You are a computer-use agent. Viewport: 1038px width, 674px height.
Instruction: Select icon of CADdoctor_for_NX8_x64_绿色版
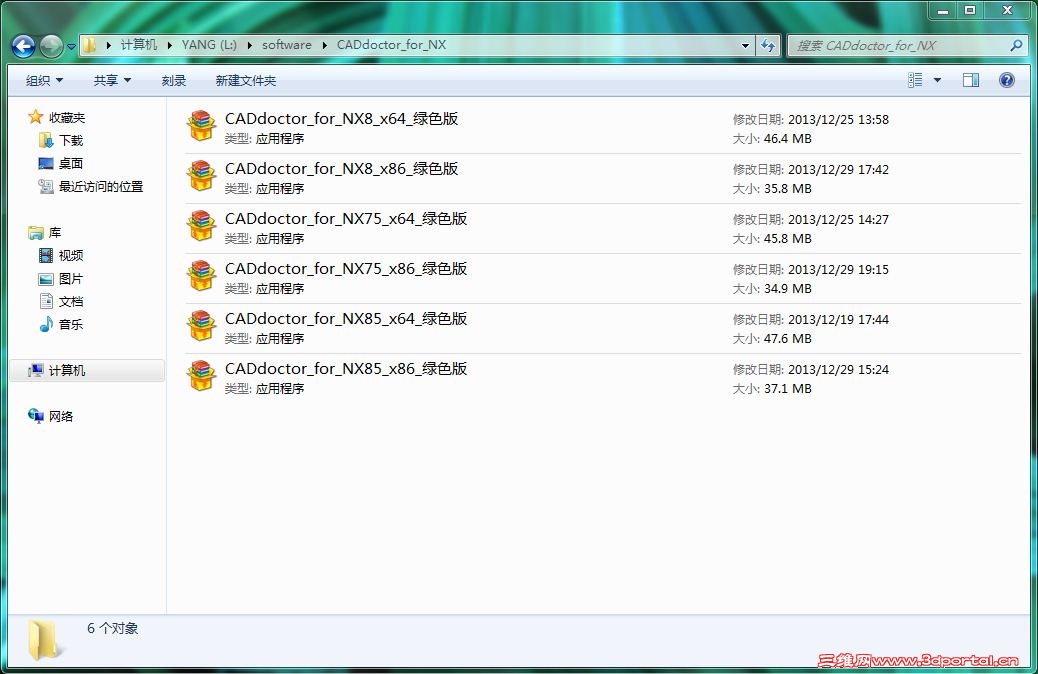[201, 126]
